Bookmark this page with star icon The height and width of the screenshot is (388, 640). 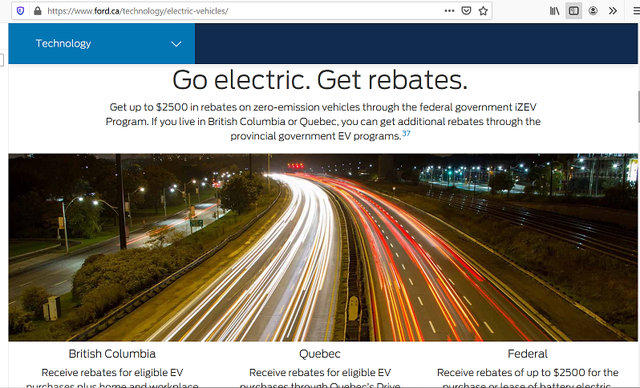click(x=483, y=11)
